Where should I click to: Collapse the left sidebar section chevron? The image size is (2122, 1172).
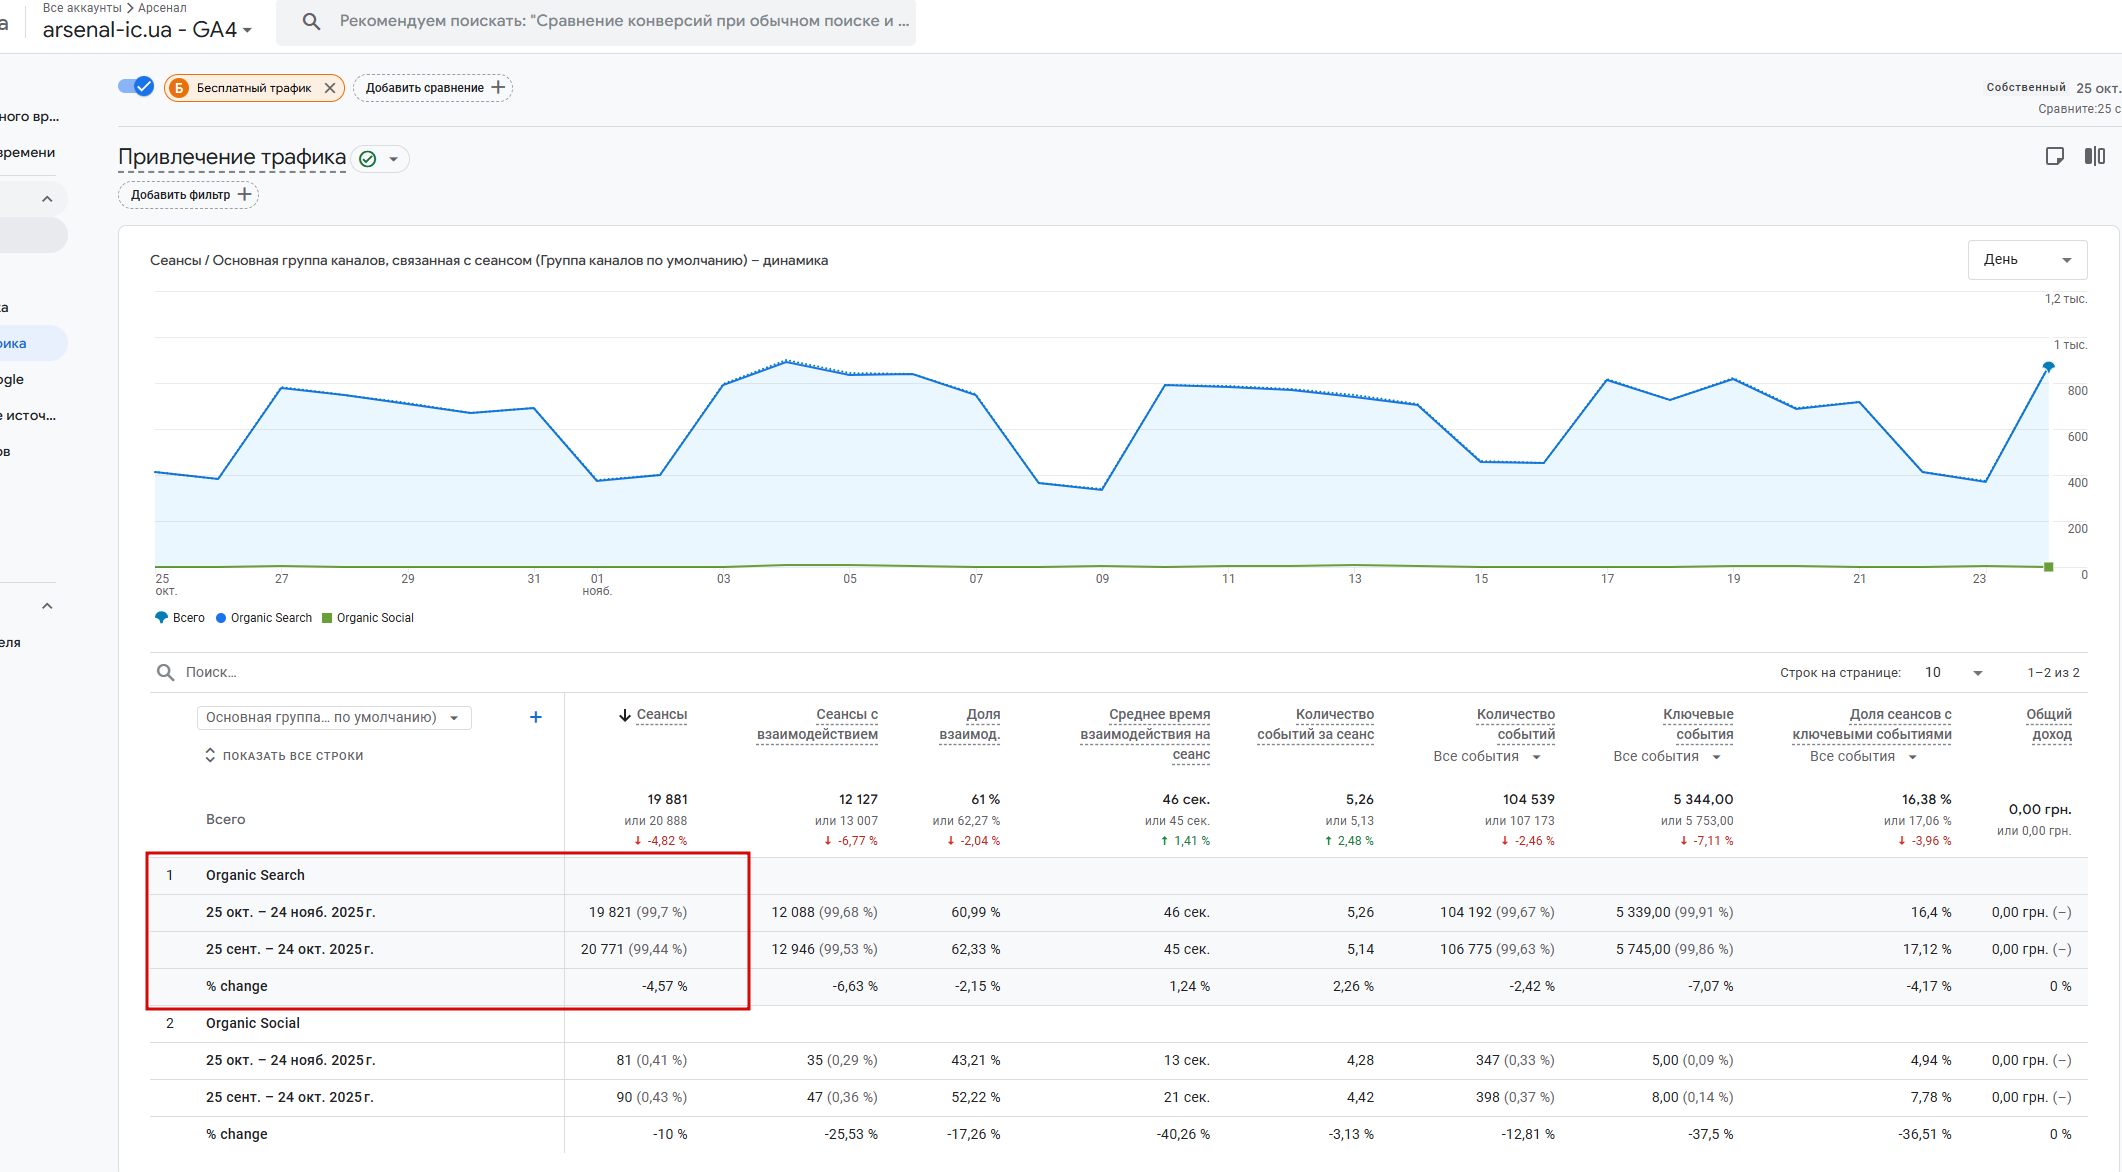point(47,199)
